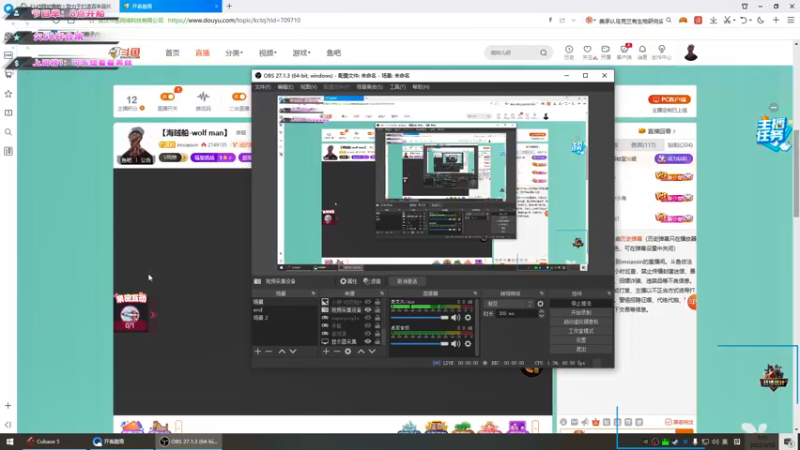Screen dimensions: 800x450
Task: Click browser download icon in toolbar
Action: pos(713,20)
